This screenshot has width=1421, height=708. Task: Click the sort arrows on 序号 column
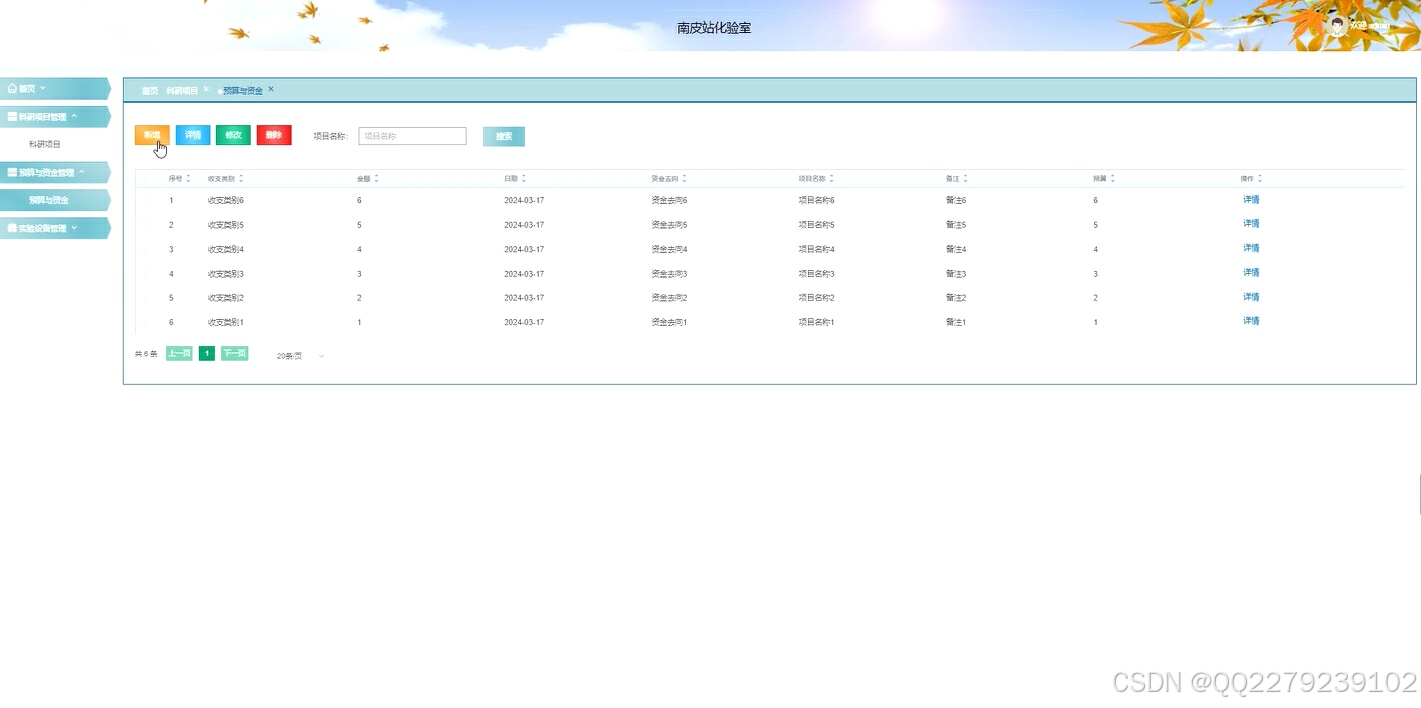[x=187, y=177]
